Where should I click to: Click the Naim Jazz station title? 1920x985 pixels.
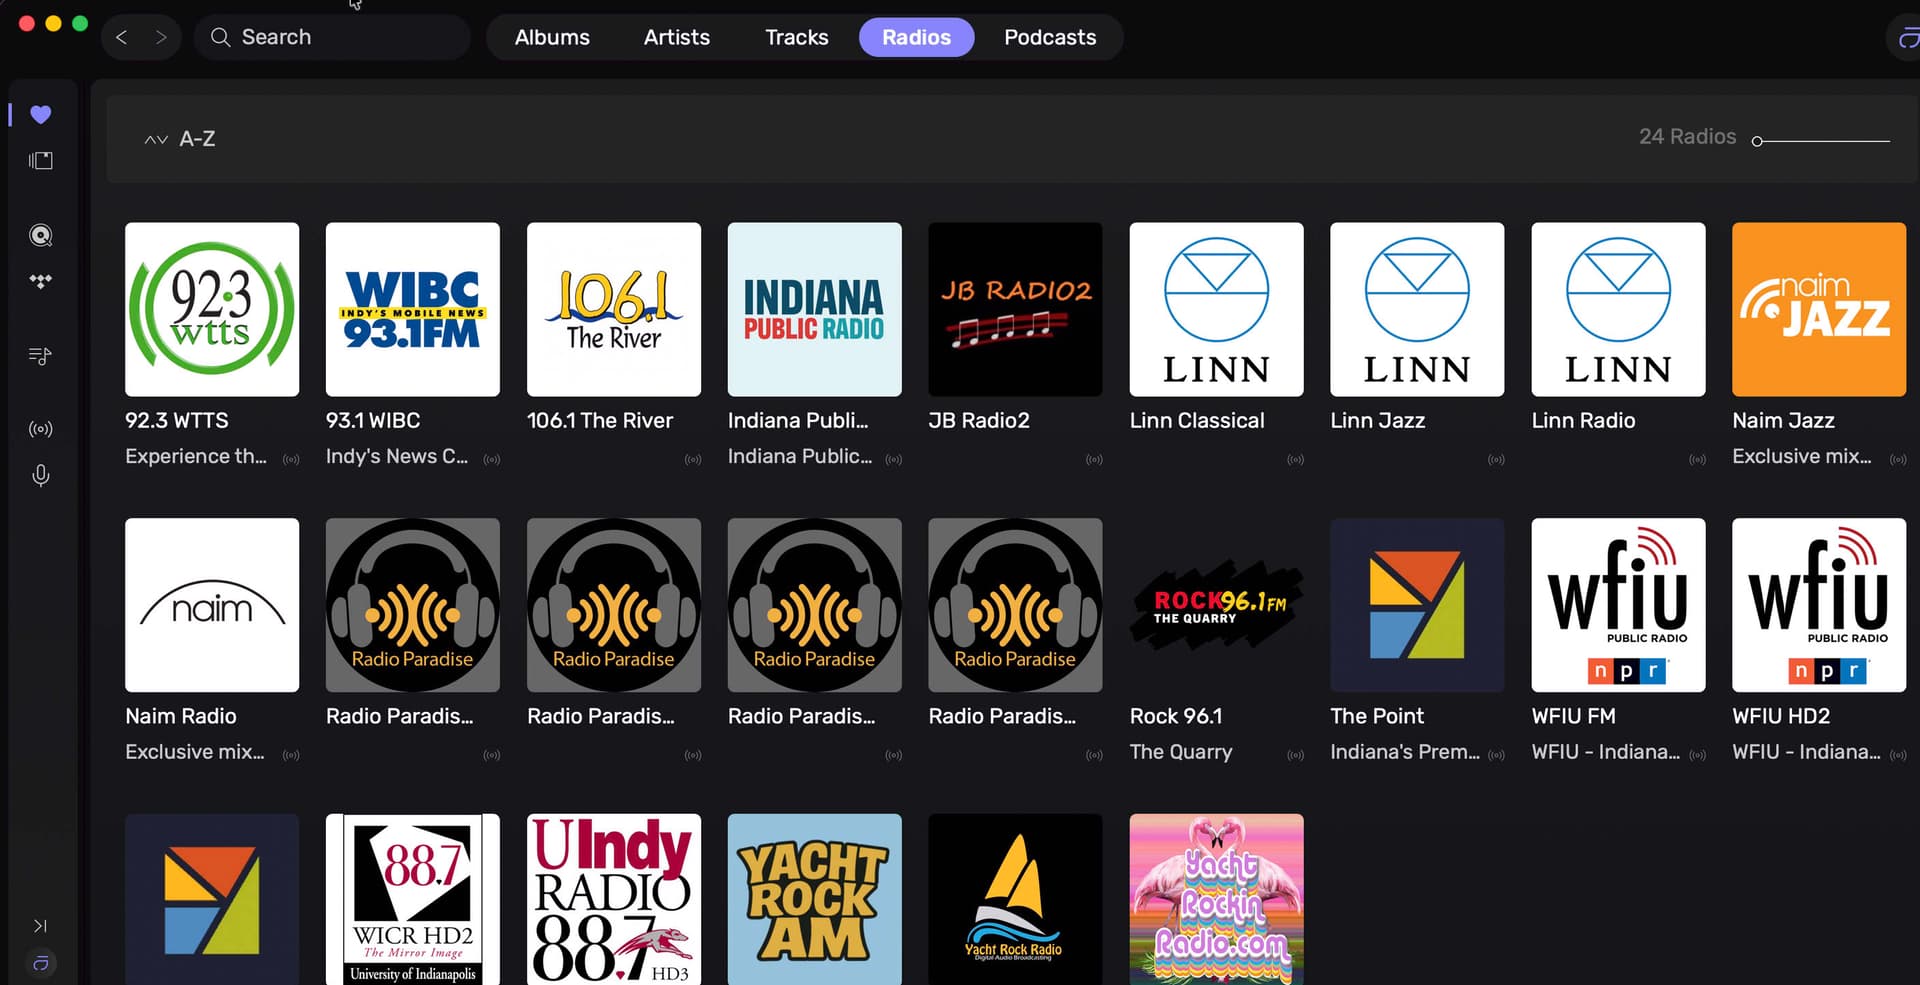pos(1783,421)
